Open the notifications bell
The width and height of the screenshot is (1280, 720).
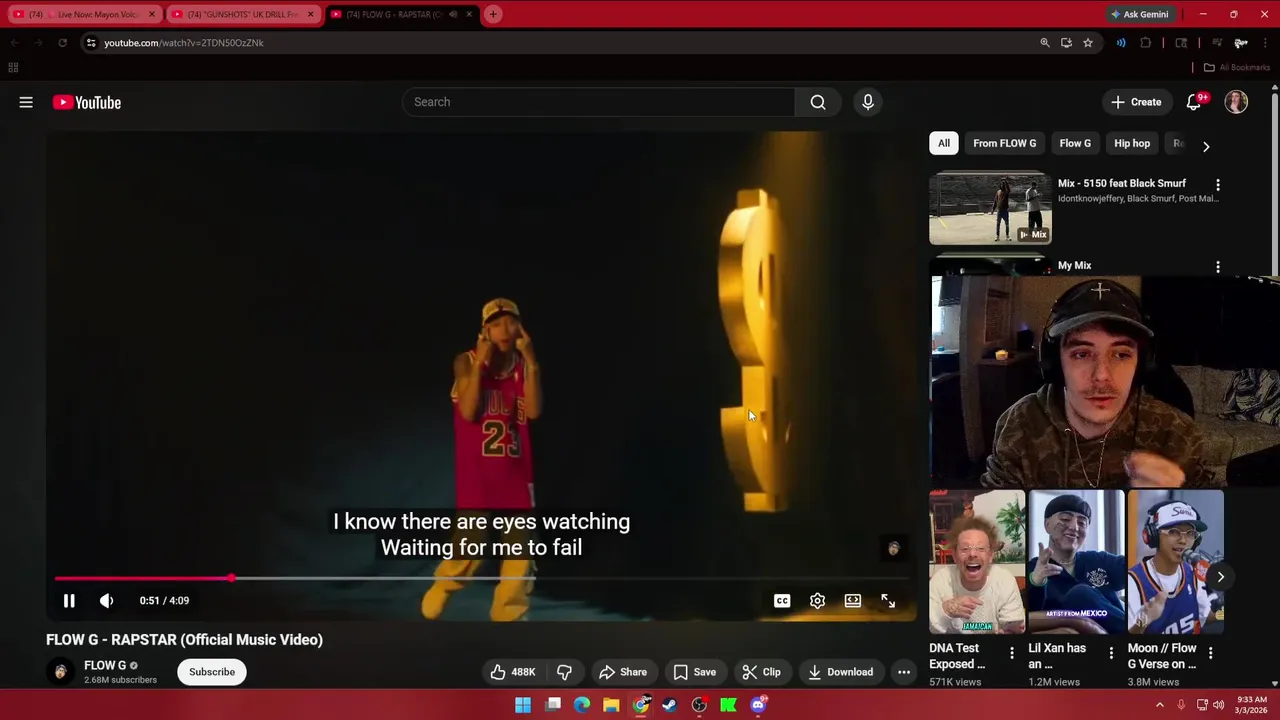[x=1194, y=102]
